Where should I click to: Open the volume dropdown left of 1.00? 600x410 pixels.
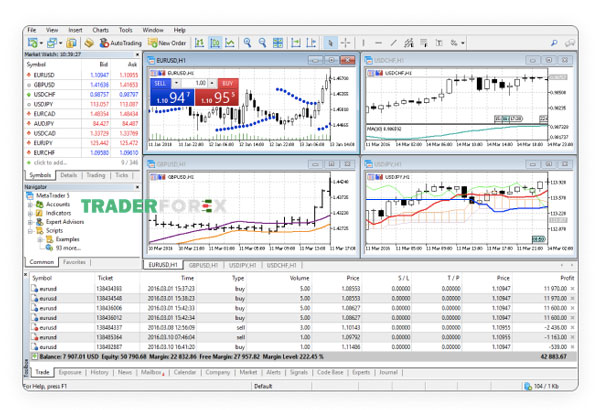(176, 83)
